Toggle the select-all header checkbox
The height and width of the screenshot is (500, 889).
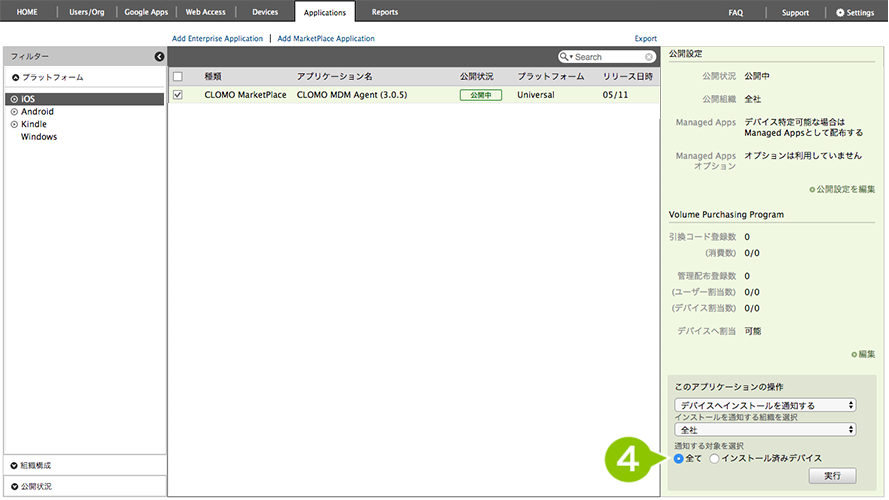pyautogui.click(x=178, y=76)
